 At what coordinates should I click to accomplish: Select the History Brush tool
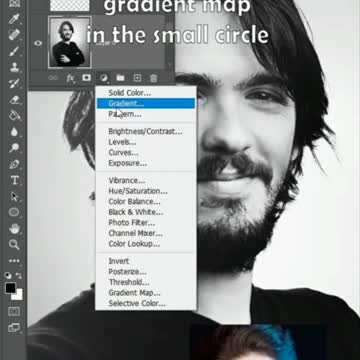[x=14, y=83]
